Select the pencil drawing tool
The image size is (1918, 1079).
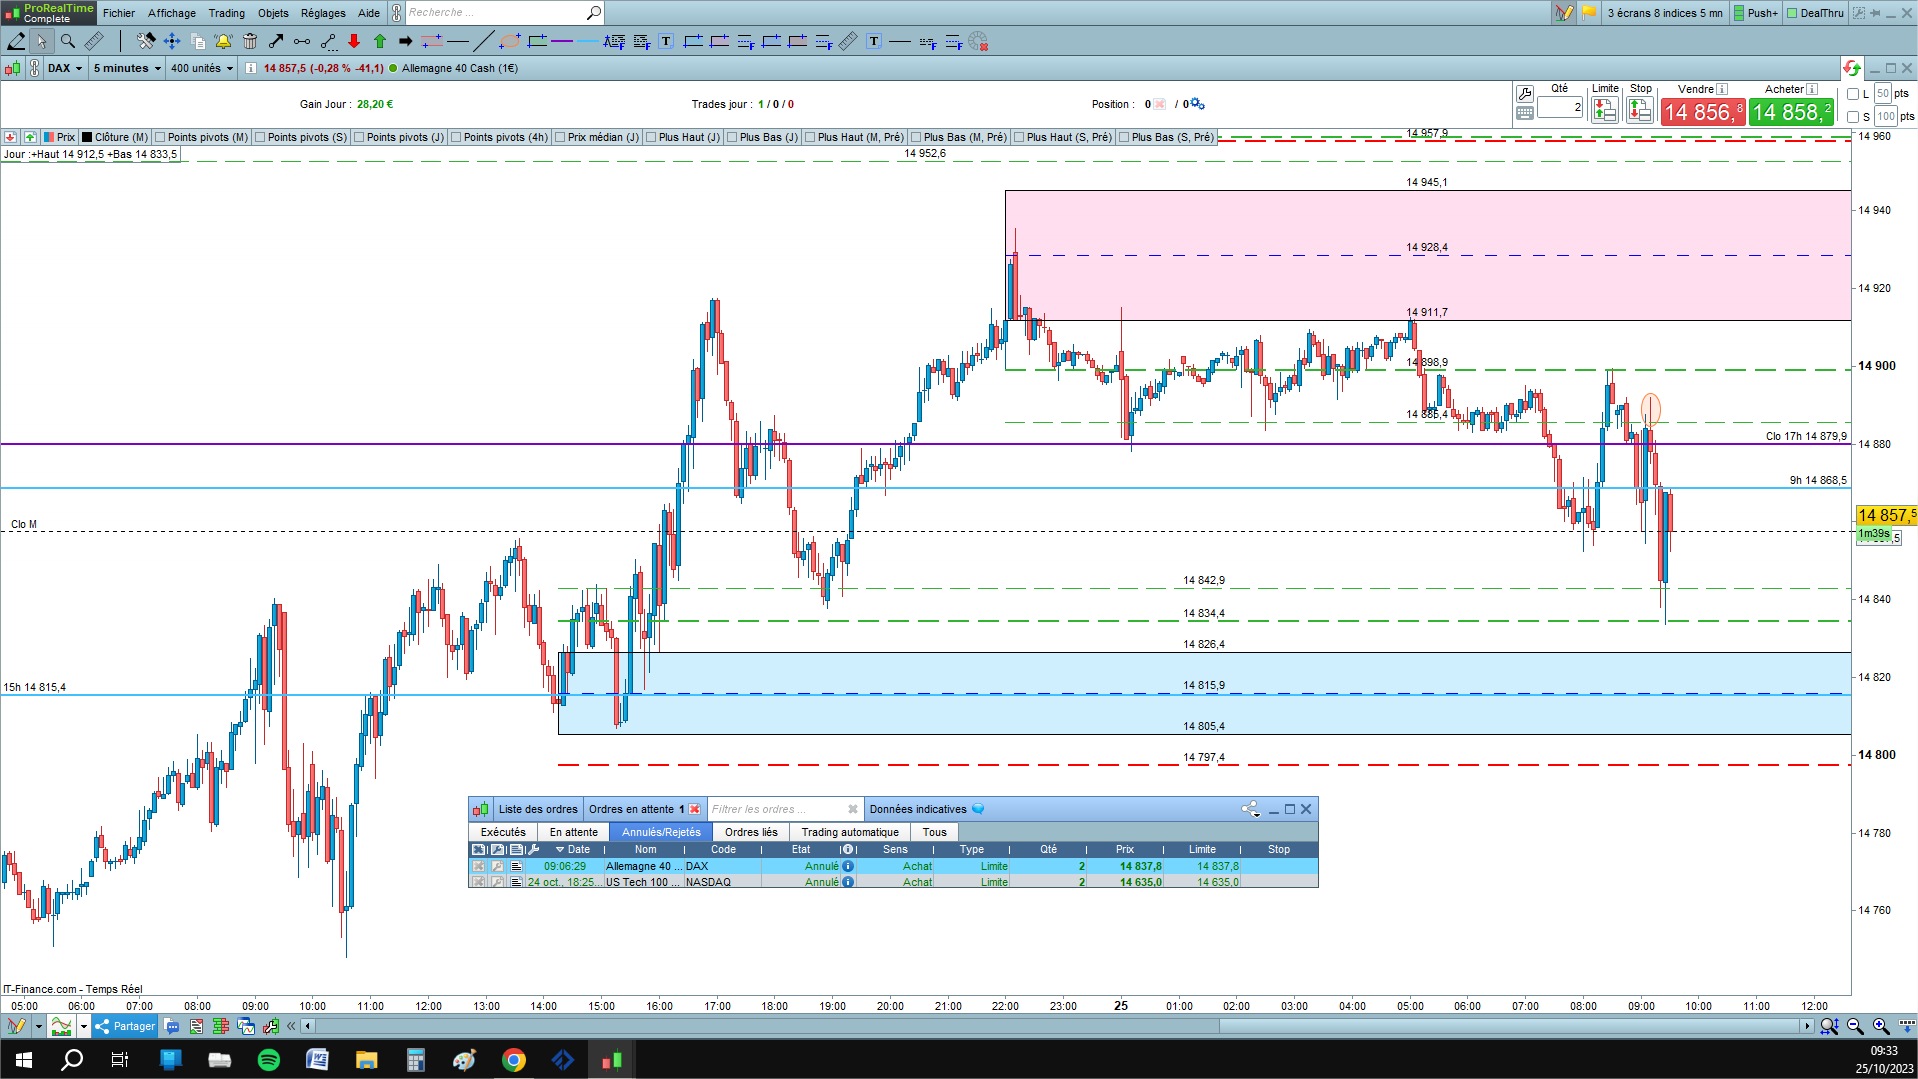16,41
